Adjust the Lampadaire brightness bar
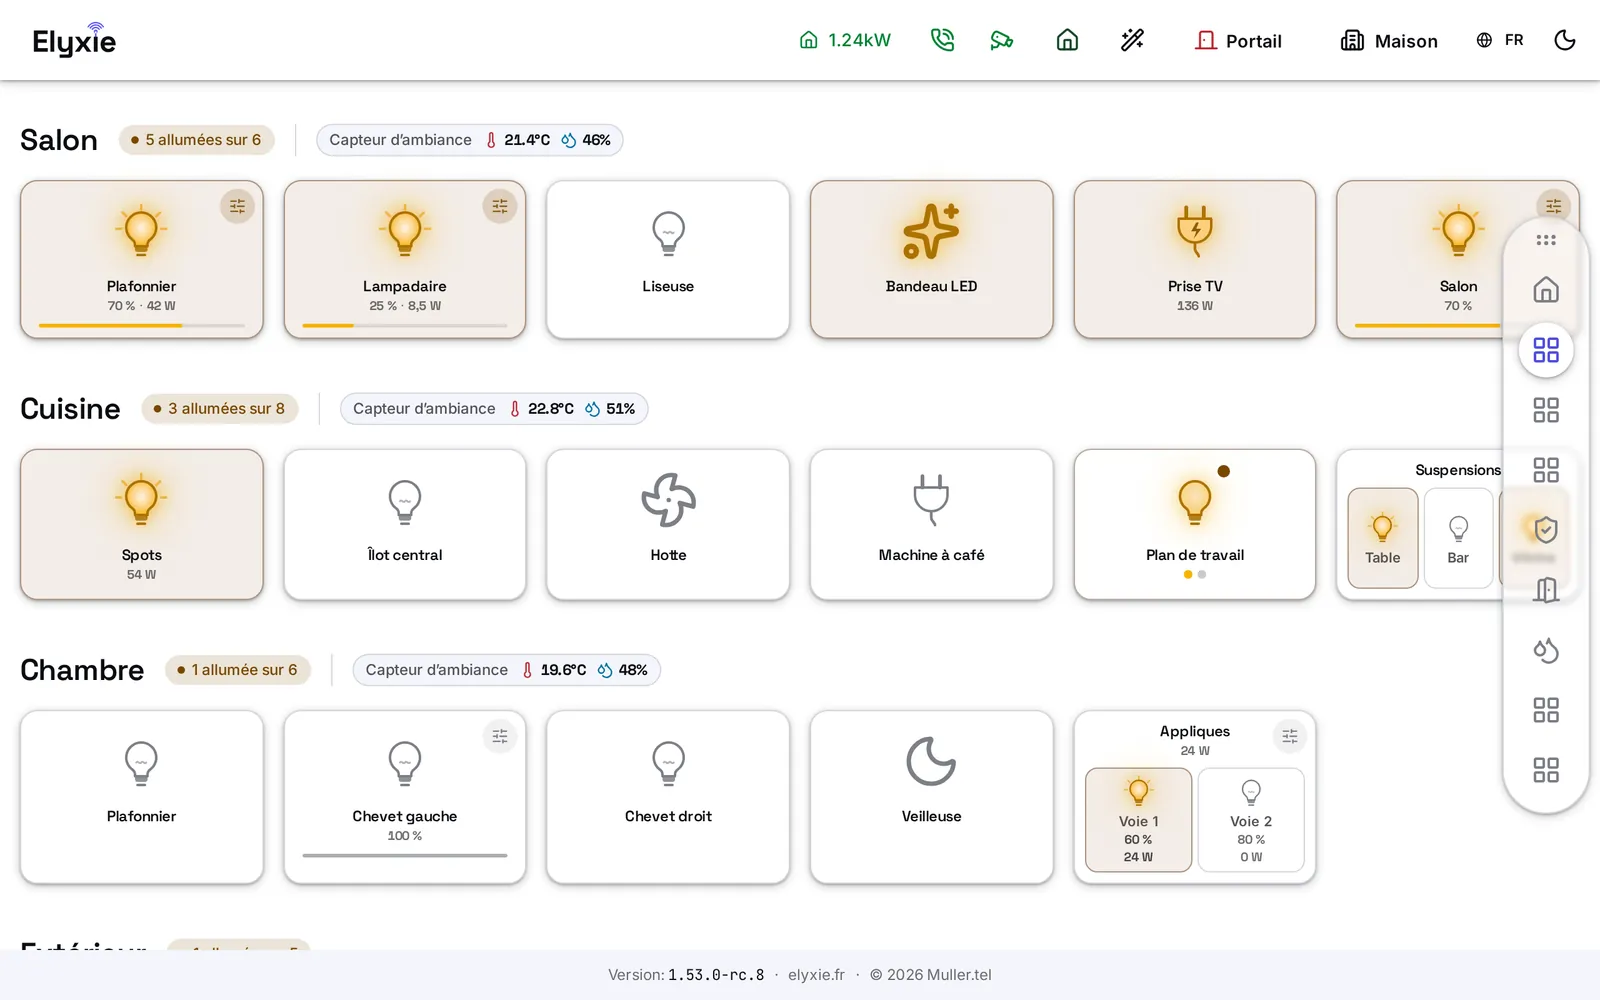Screen dimensions: 1600x1000 (405, 325)
